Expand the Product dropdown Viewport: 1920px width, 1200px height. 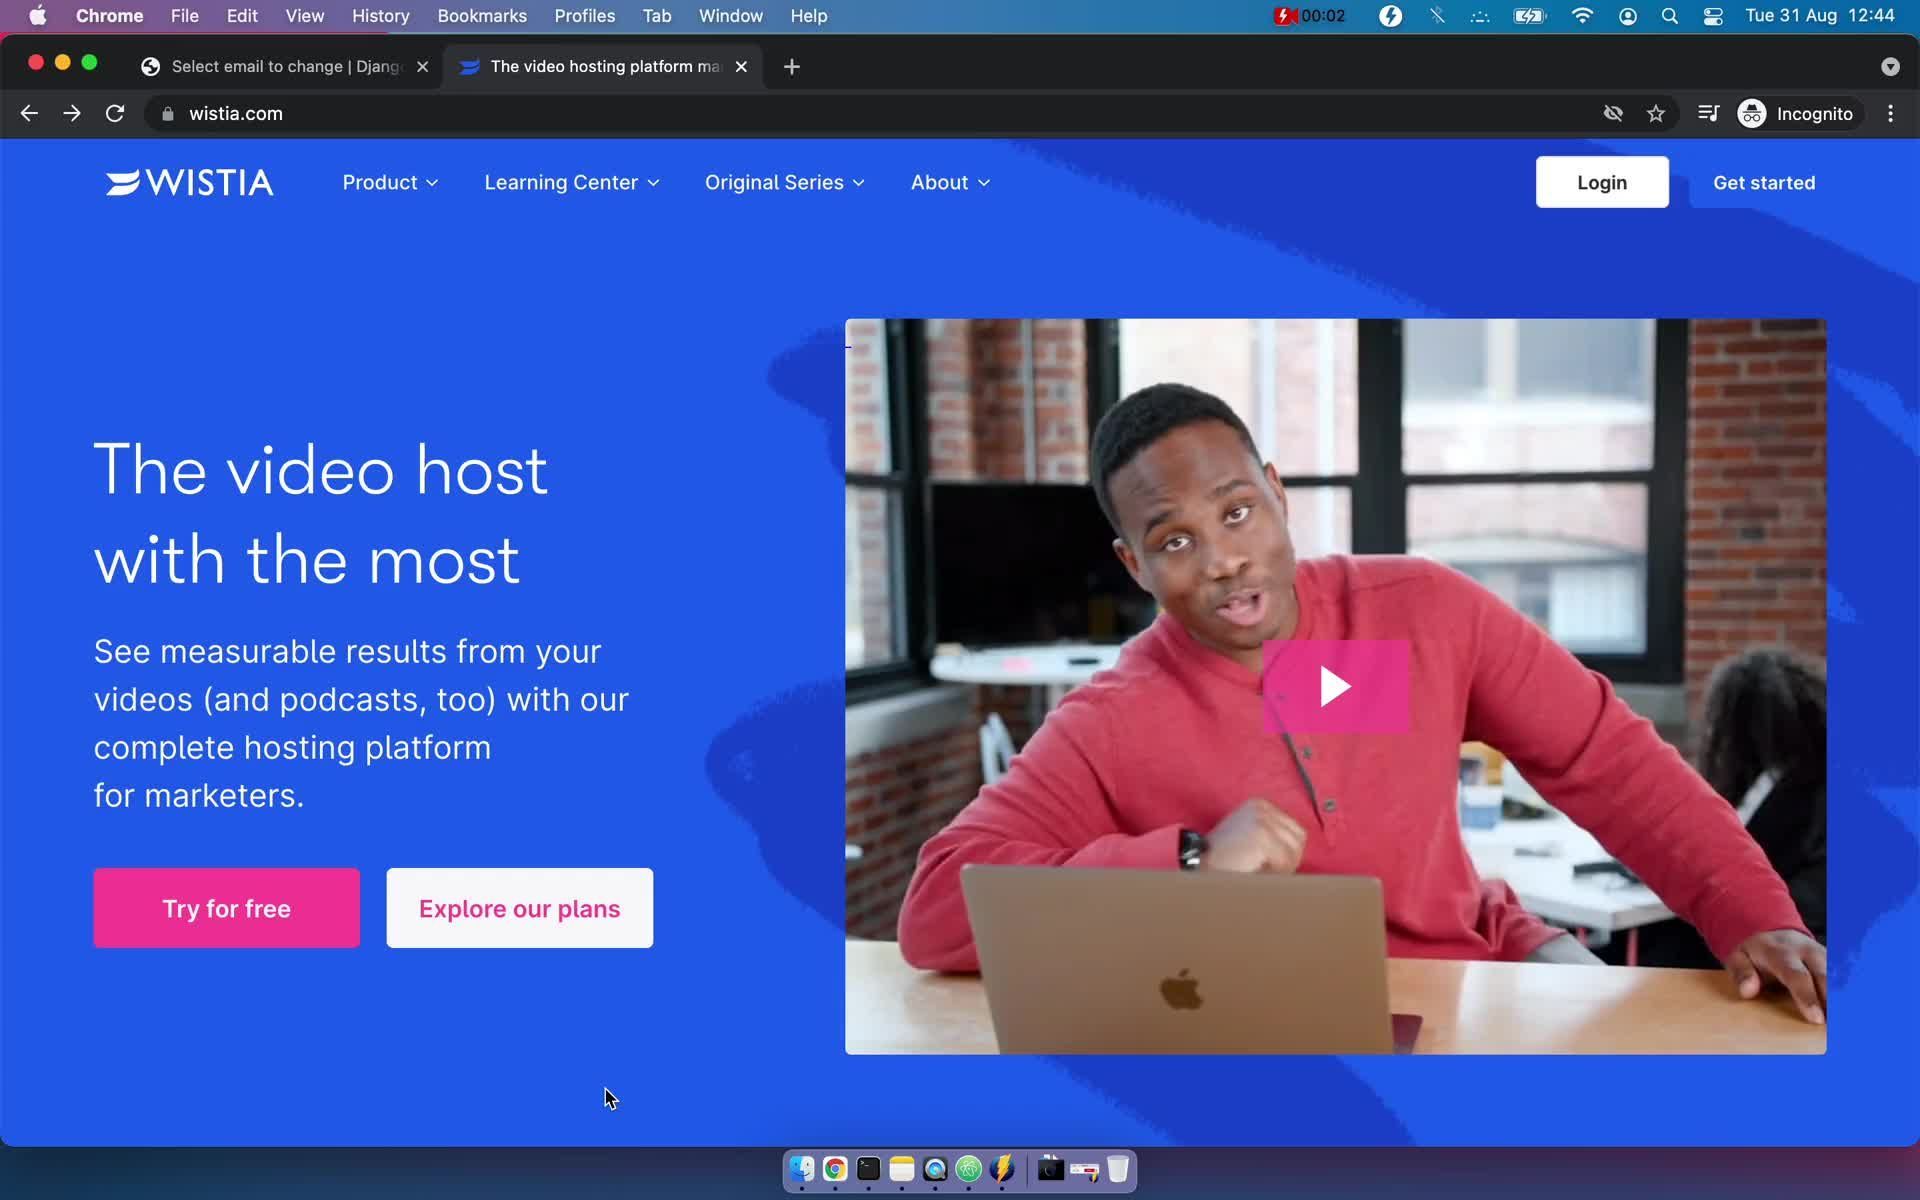tap(390, 183)
